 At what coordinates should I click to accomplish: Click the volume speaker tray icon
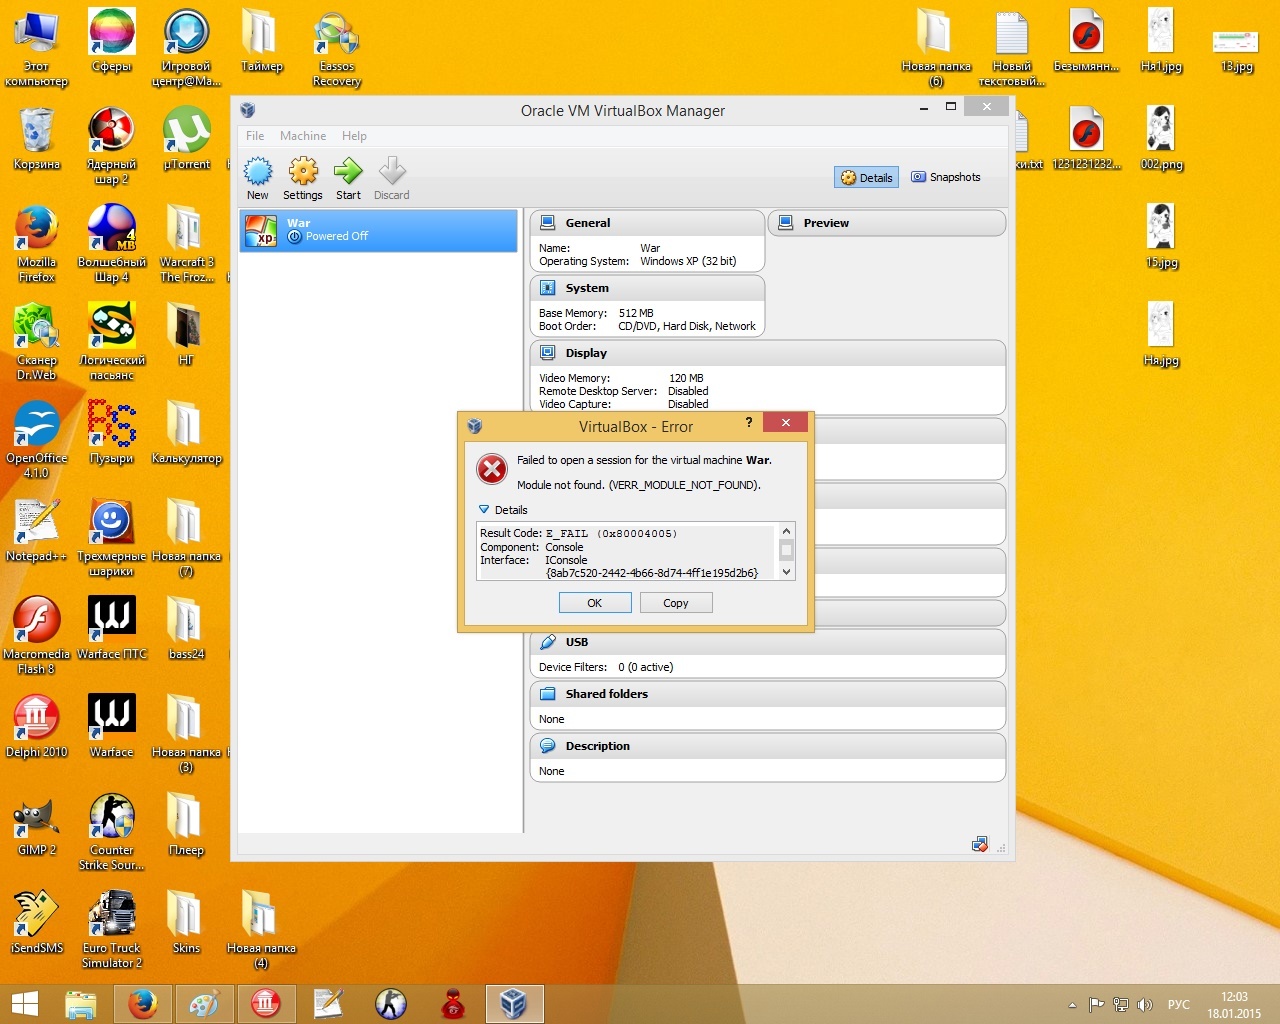click(1145, 1005)
